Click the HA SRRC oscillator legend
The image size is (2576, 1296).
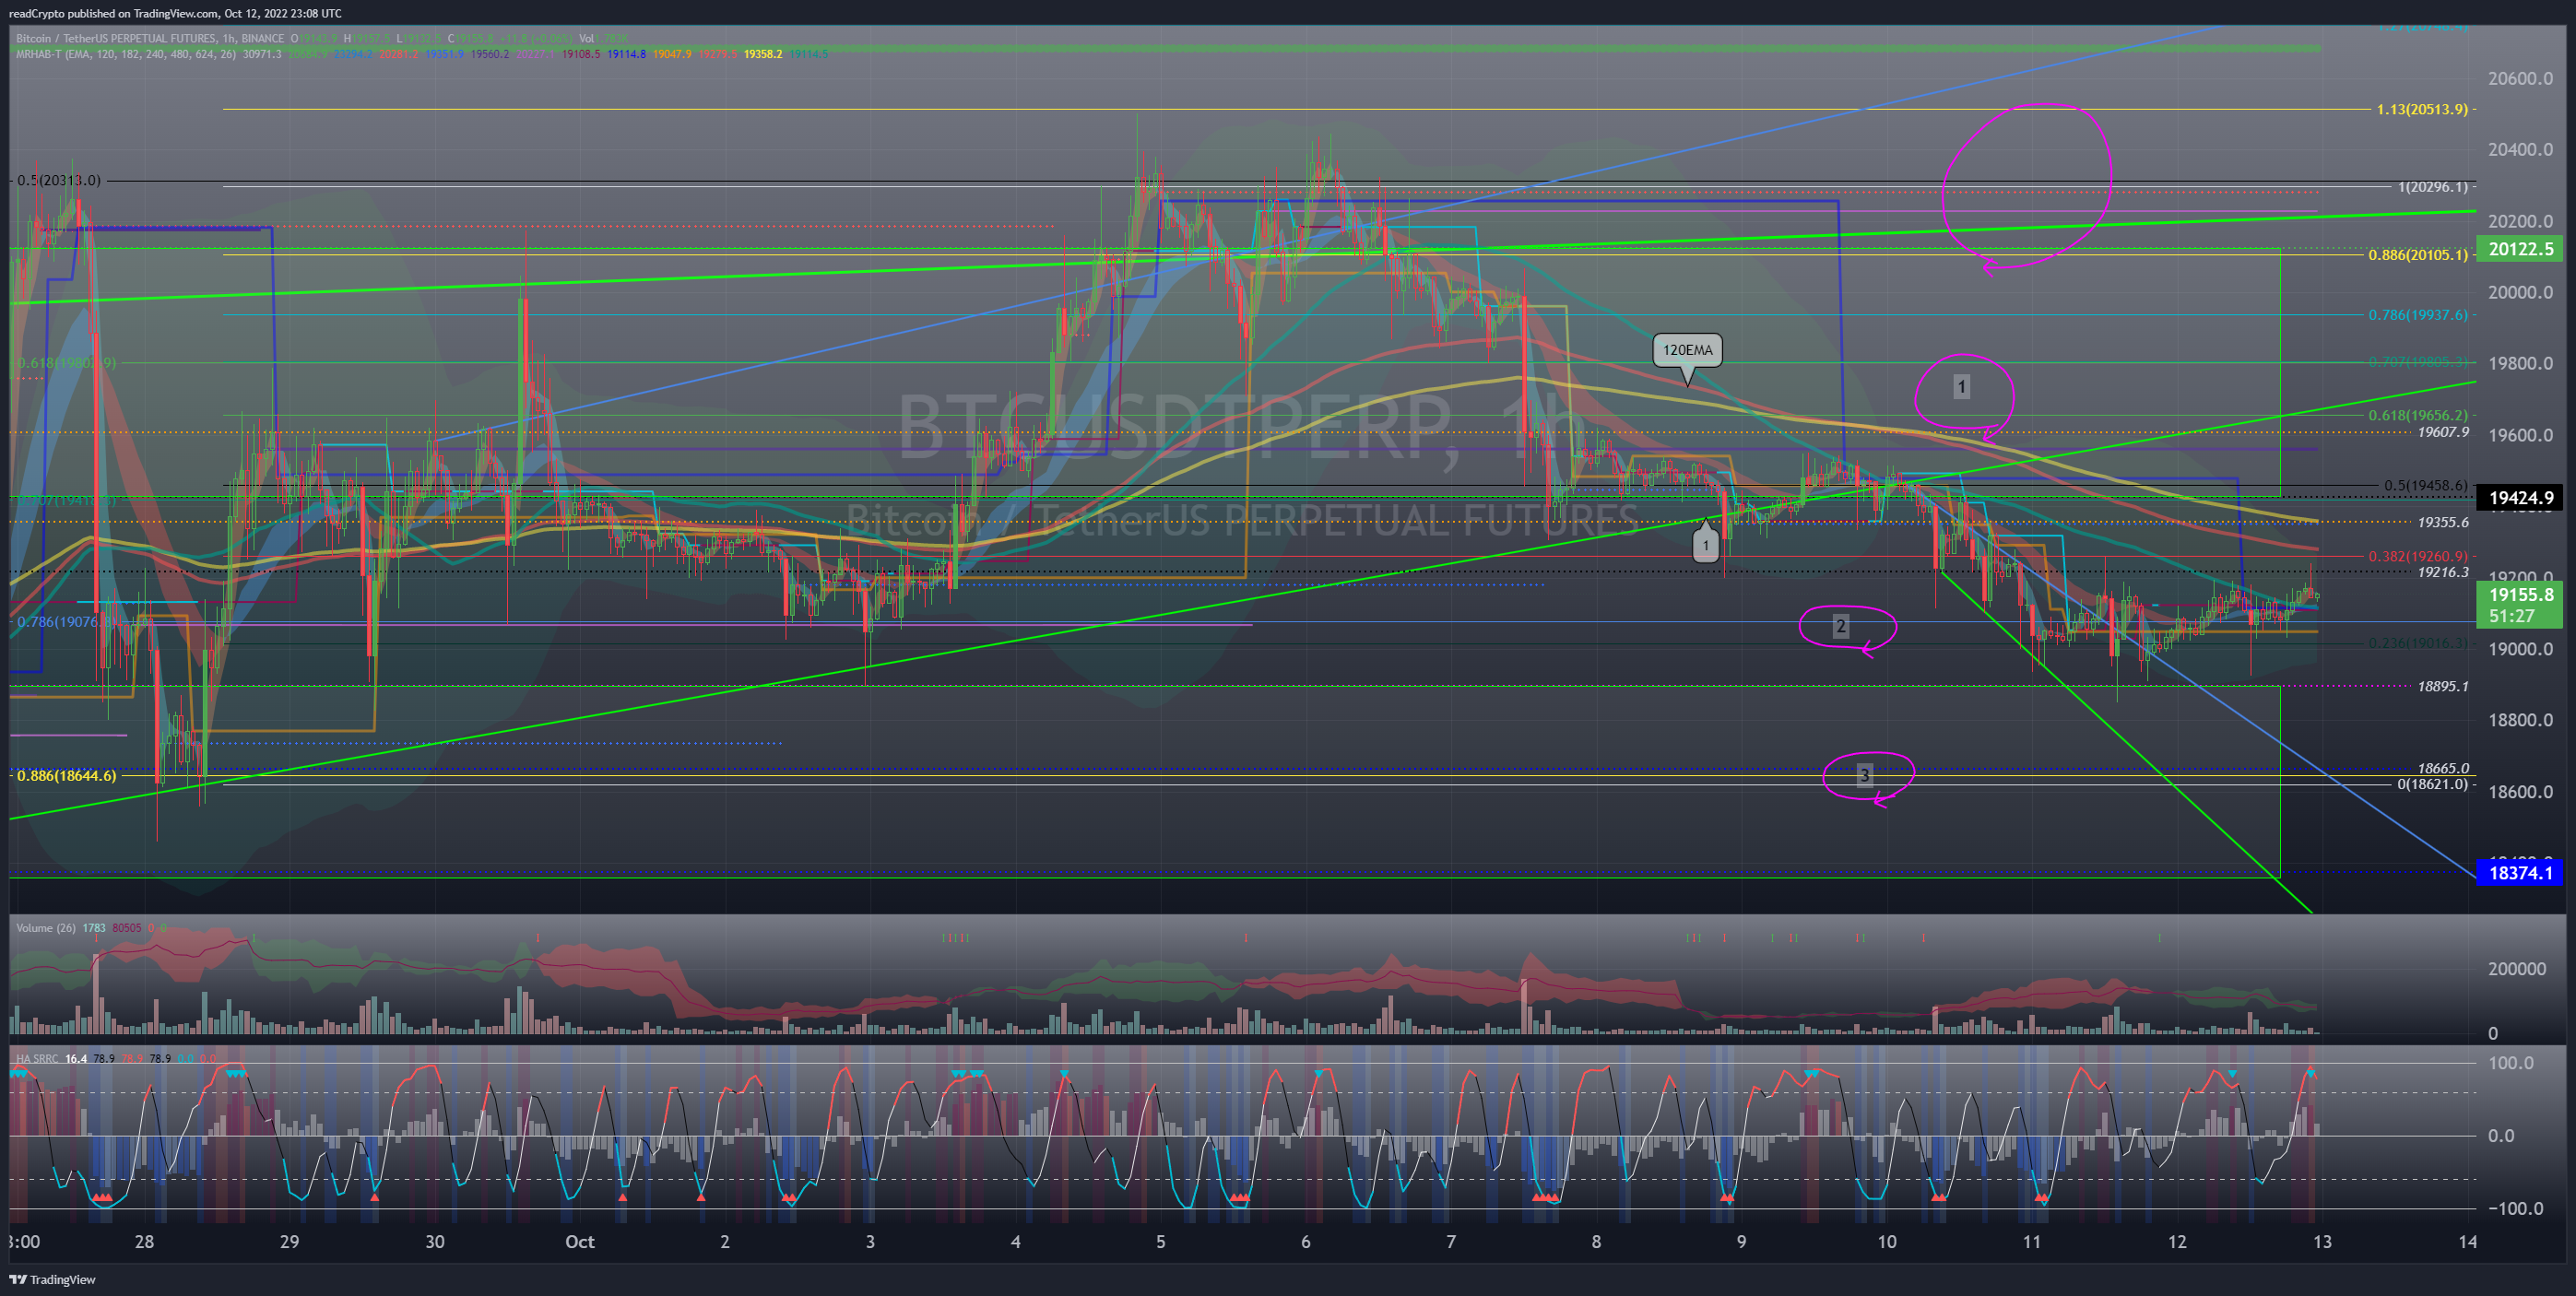click(37, 1058)
